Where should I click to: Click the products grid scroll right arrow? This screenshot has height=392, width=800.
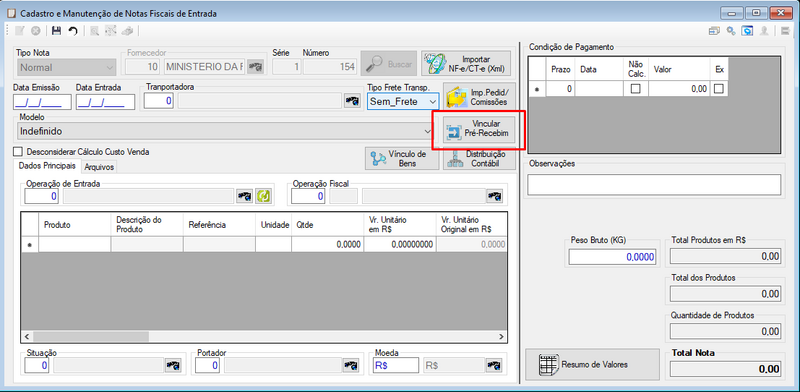(502, 337)
